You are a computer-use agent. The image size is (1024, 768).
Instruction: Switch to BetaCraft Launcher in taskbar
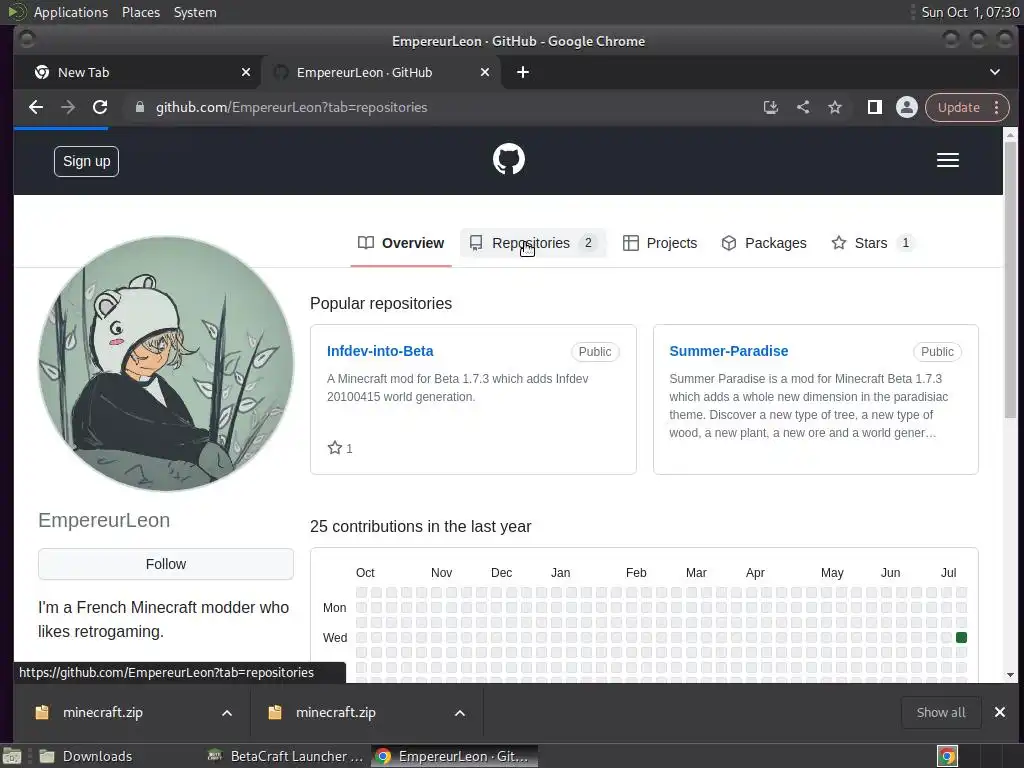pos(286,756)
